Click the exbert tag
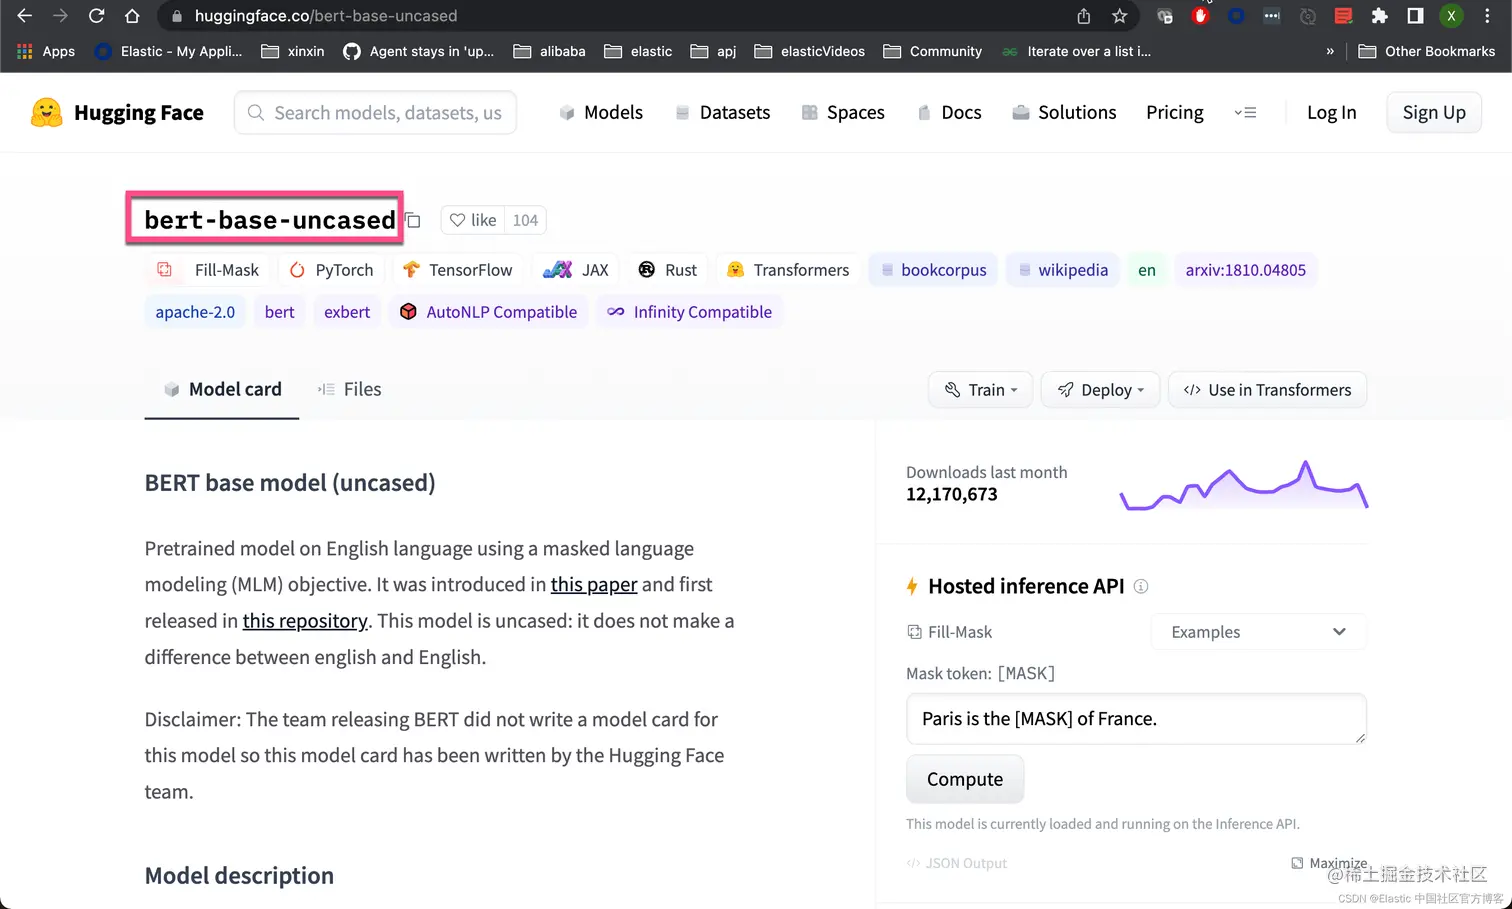Image resolution: width=1512 pixels, height=909 pixels. 347,312
